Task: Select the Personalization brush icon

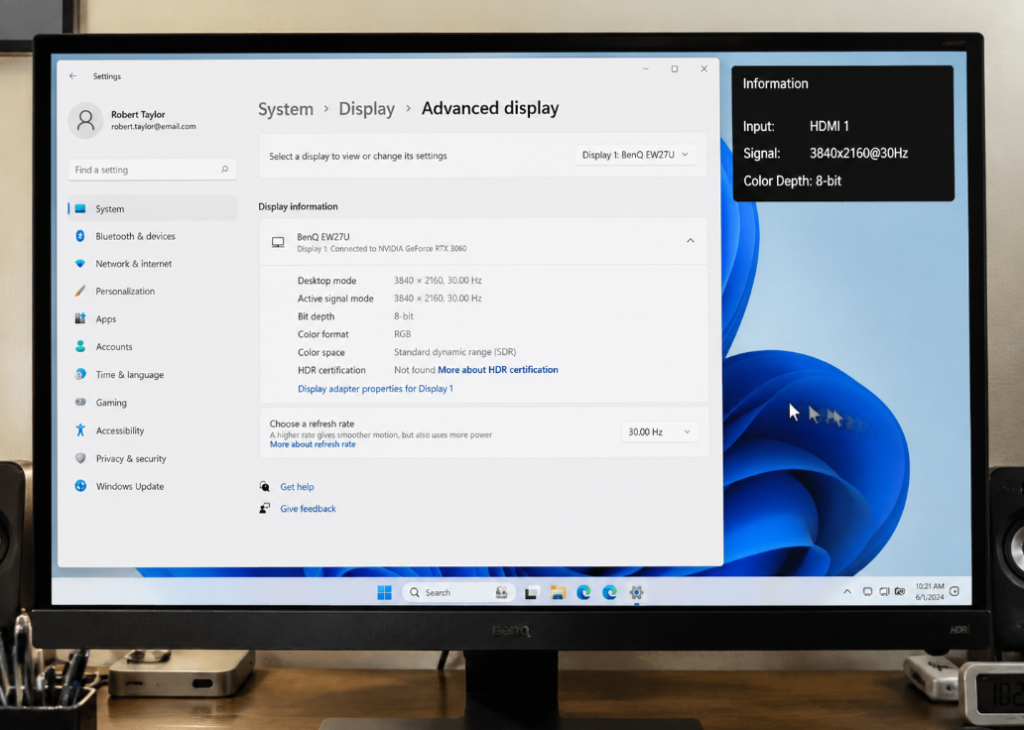Action: (x=80, y=291)
